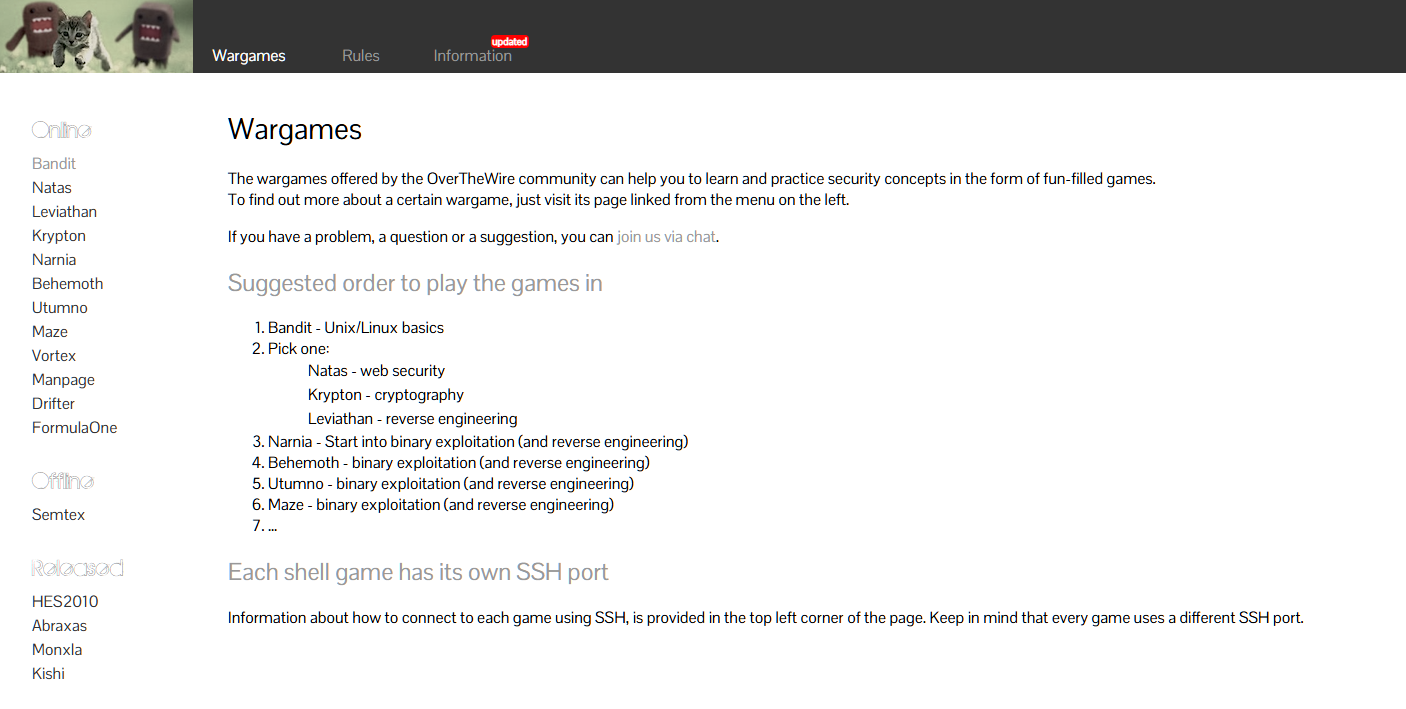1406x709 pixels.
Task: Click Natas - web security line
Action: pos(376,371)
